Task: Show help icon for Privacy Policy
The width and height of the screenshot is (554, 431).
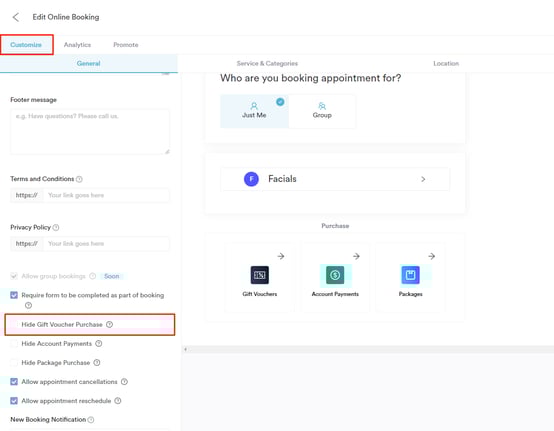Action: tap(56, 228)
